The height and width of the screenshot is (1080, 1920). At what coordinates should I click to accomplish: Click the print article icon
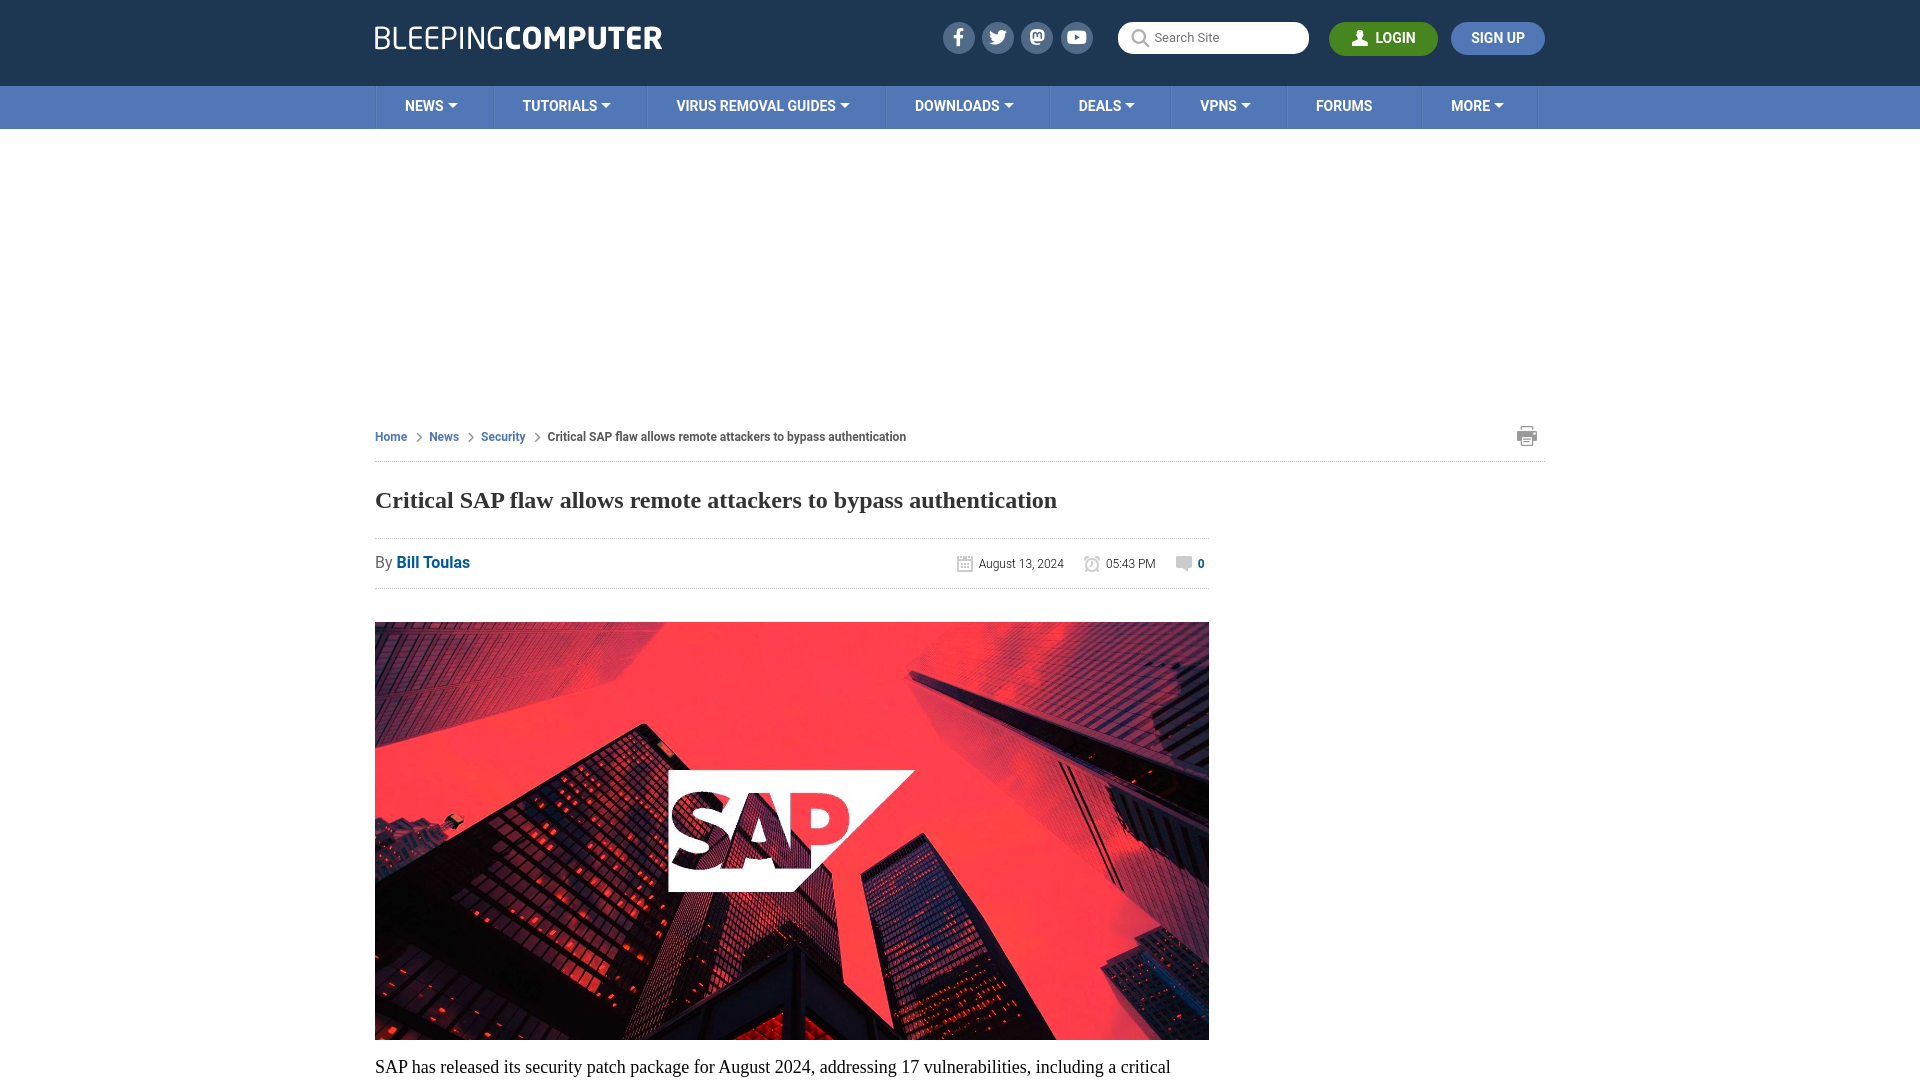pyautogui.click(x=1527, y=435)
